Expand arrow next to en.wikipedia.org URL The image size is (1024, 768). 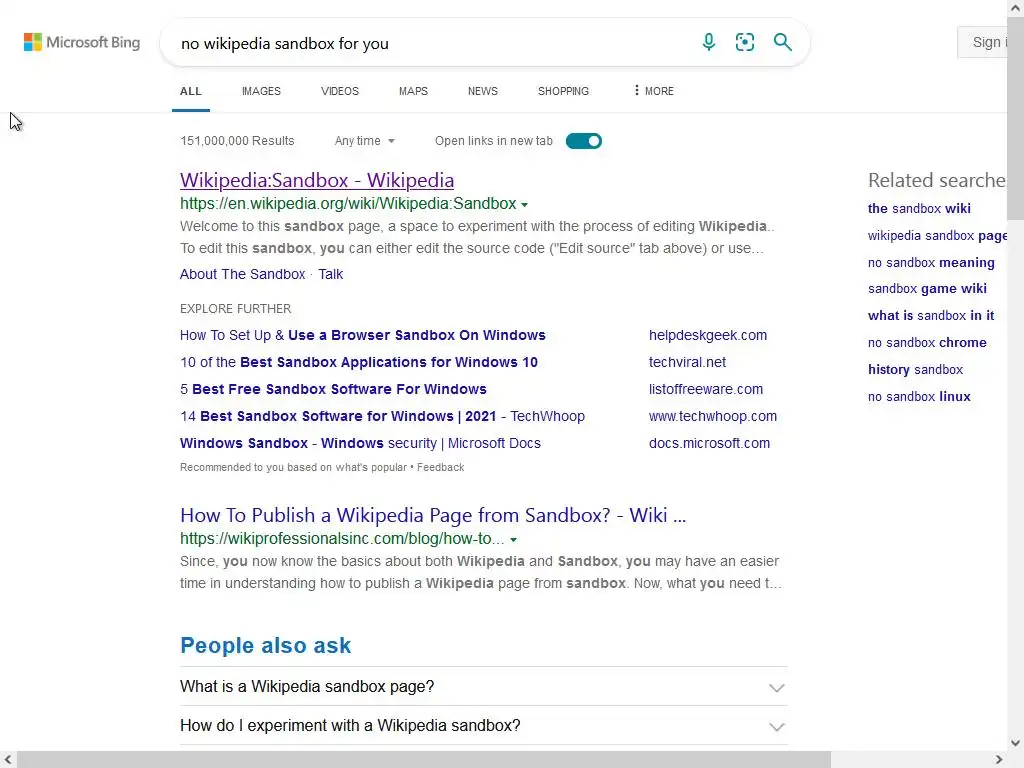[x=524, y=204]
